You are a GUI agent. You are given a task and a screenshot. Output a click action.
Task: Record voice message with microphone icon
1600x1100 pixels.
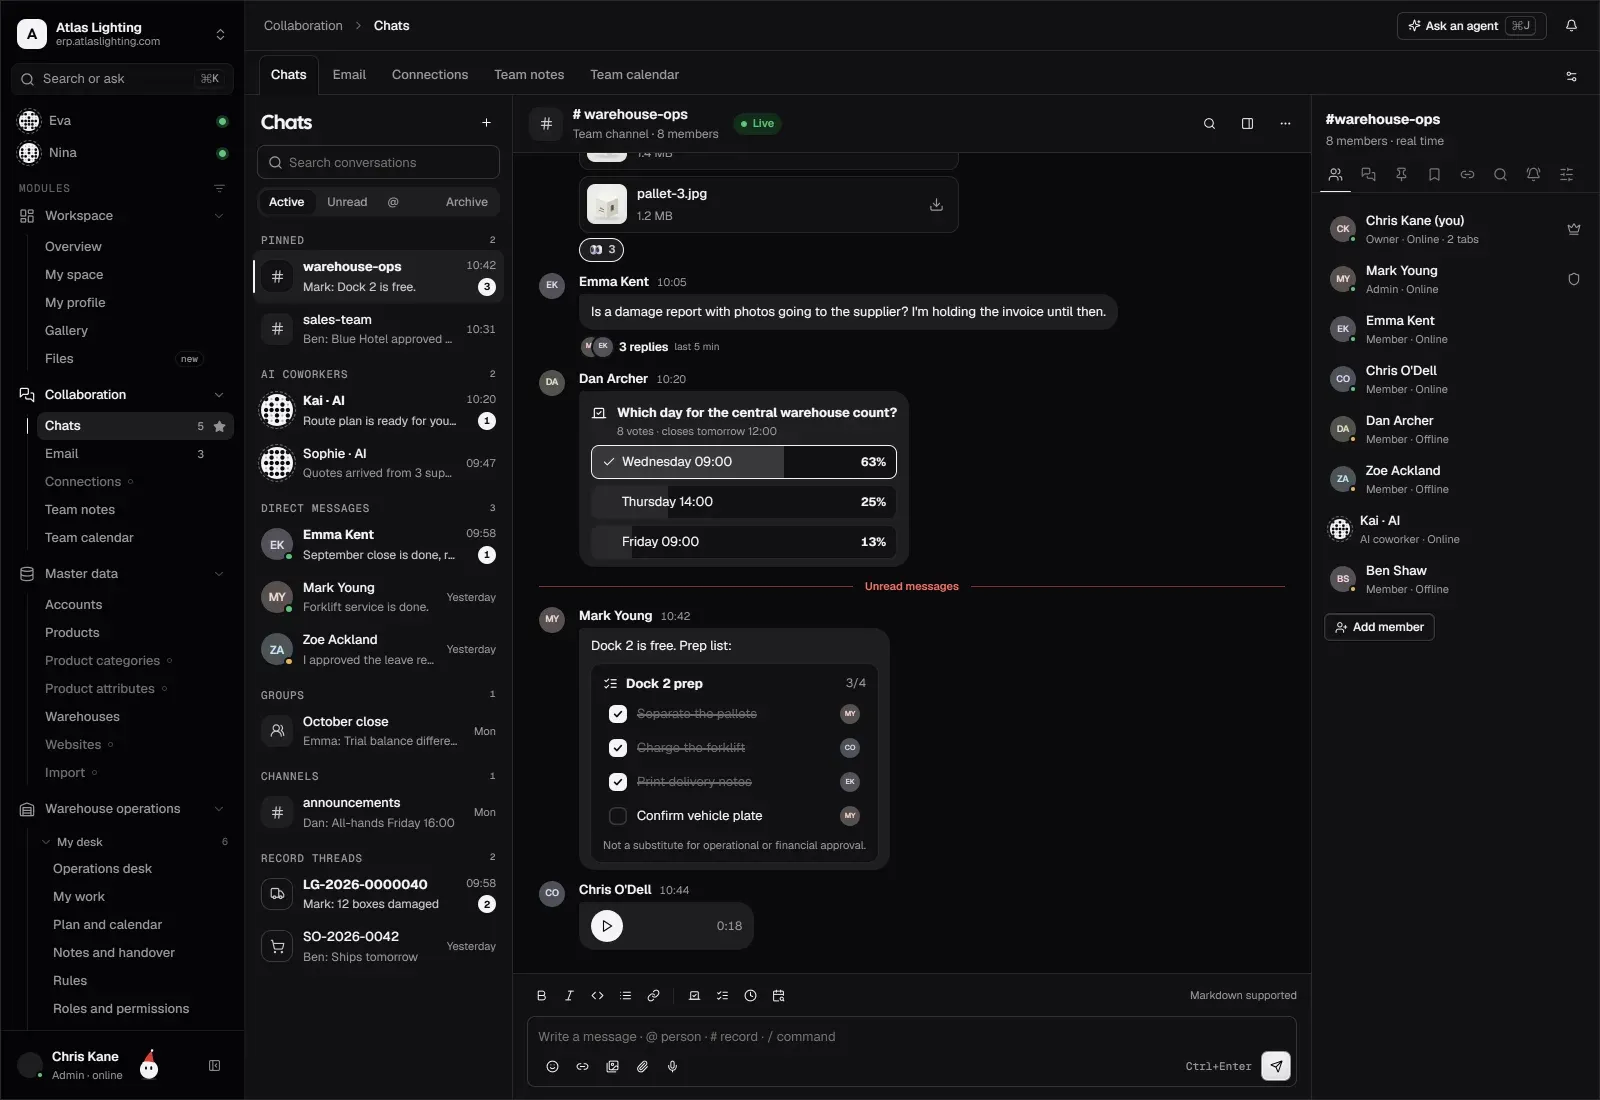click(x=672, y=1067)
